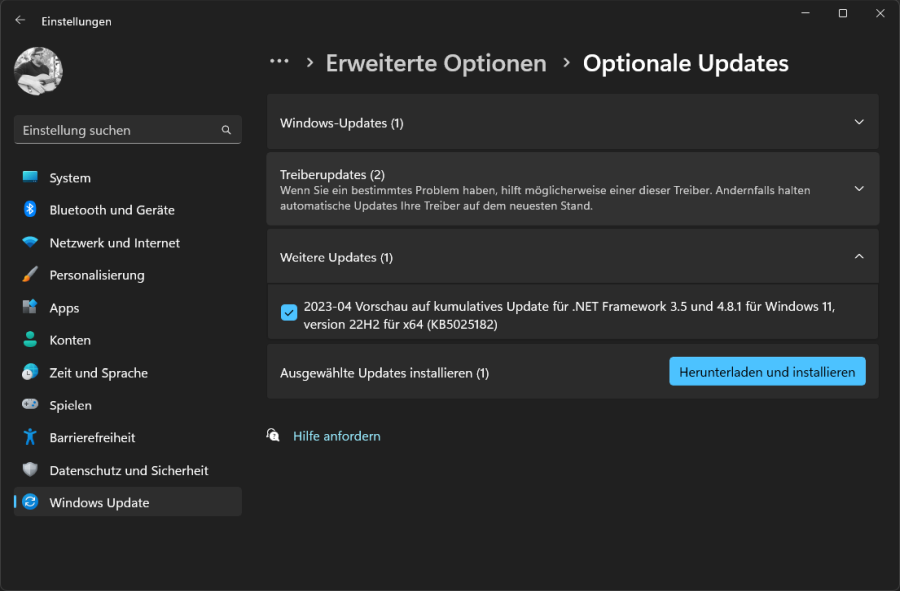Click the Konten person icon
The width and height of the screenshot is (900, 591).
28,340
